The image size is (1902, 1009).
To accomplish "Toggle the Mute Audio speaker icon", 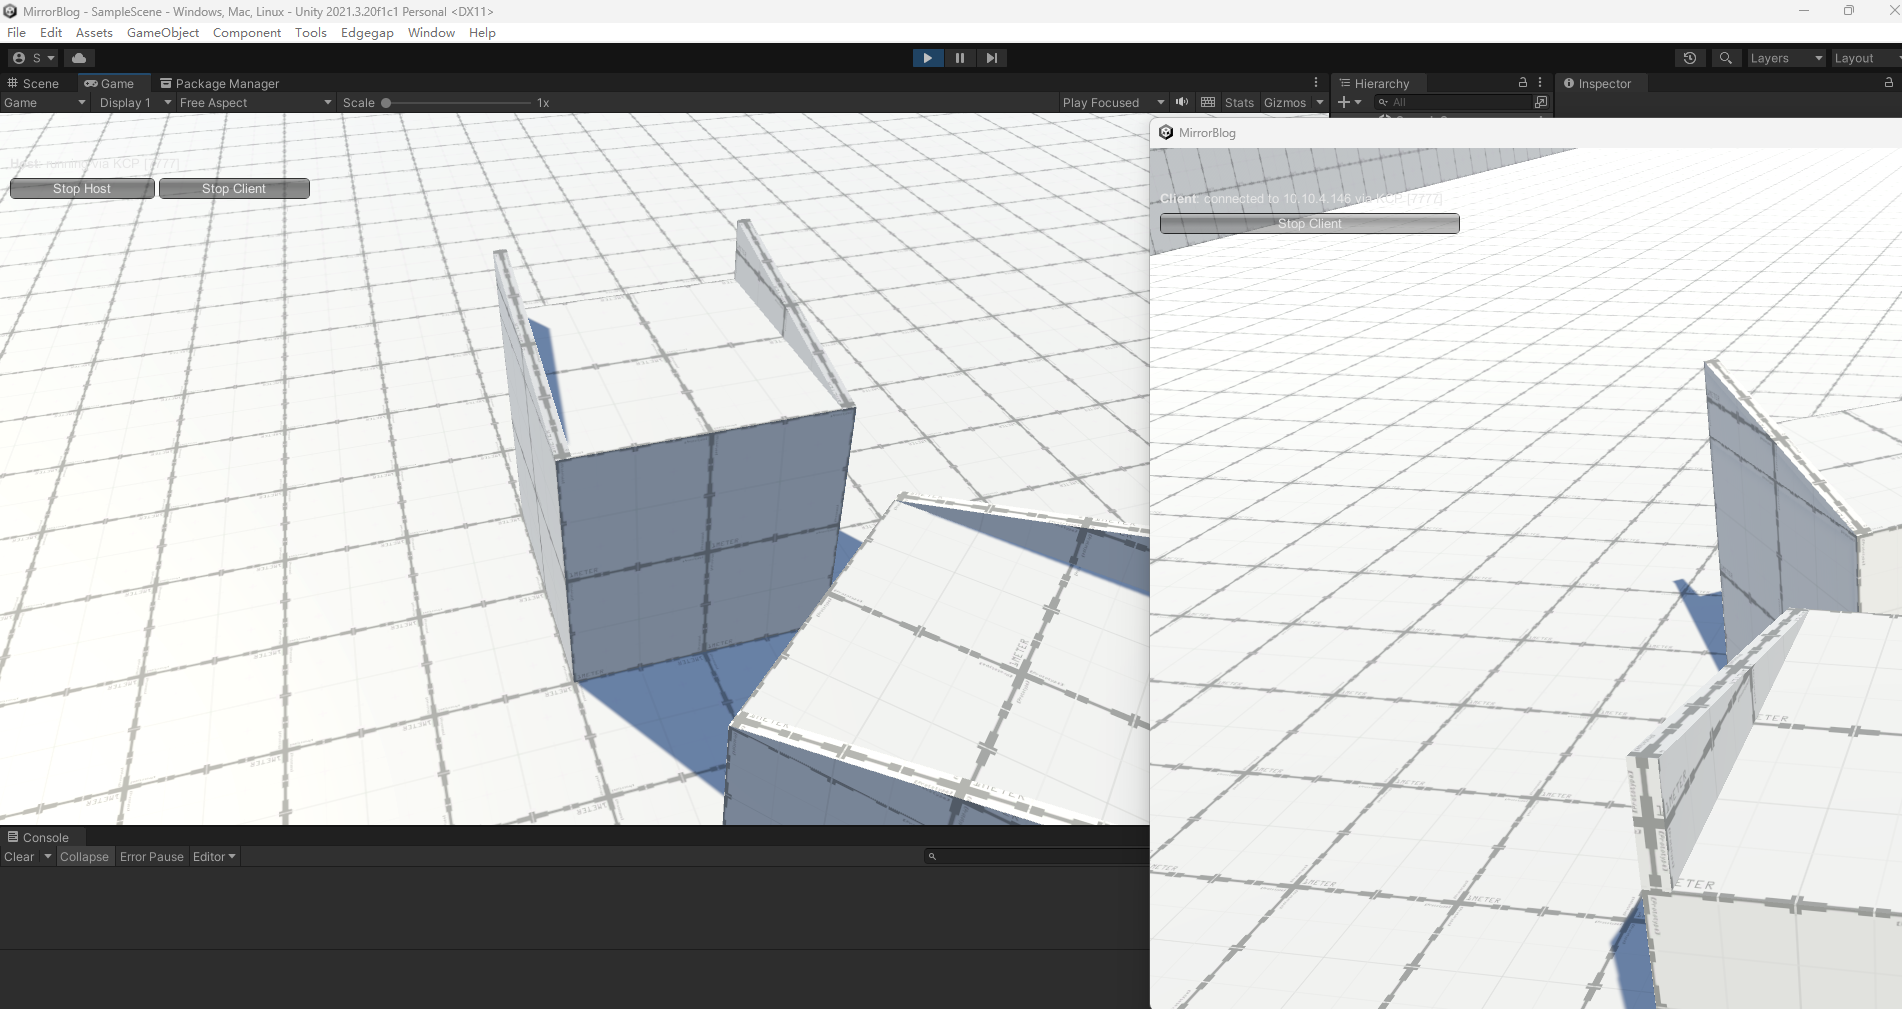I will (1182, 102).
